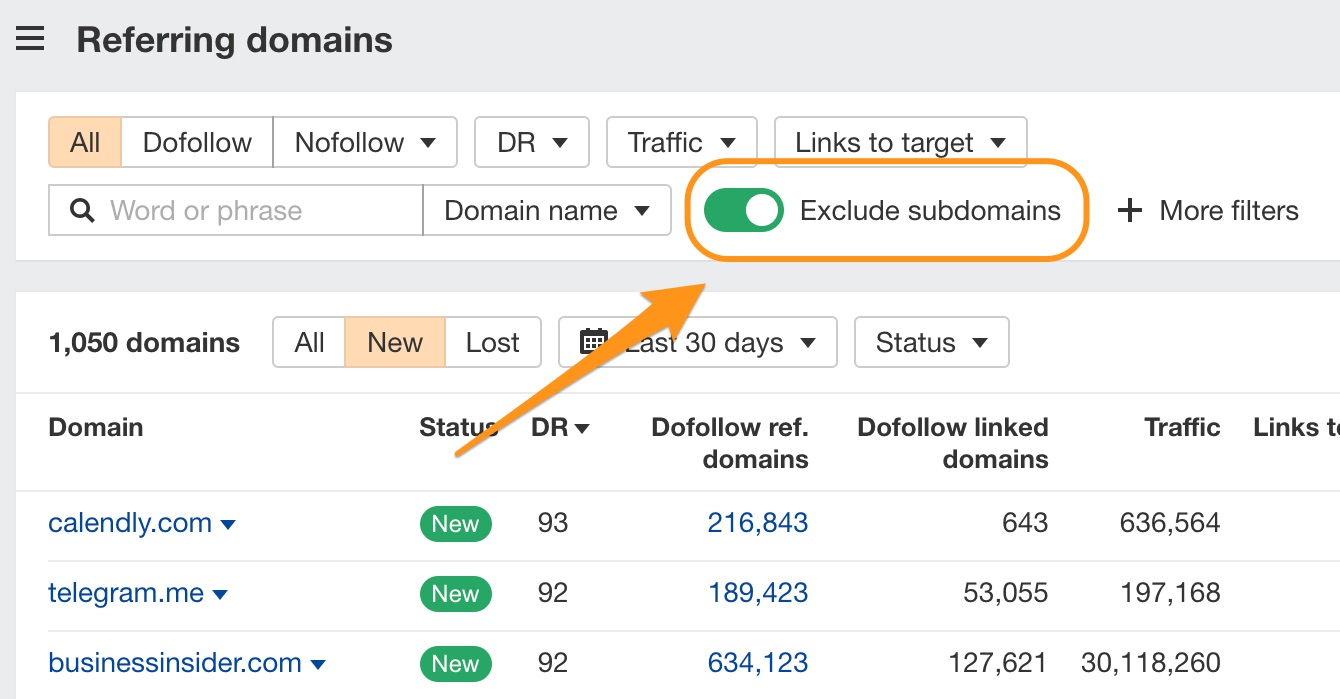Select the Dofollow link type filter

tap(197, 143)
